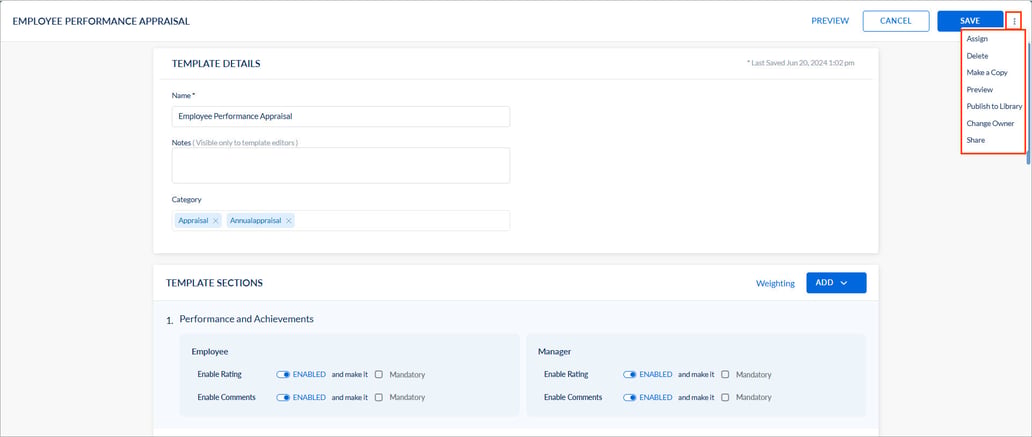
Task: Click the EMPLOYEE PERFORMANCE APPRAISAL page title
Action: click(101, 21)
